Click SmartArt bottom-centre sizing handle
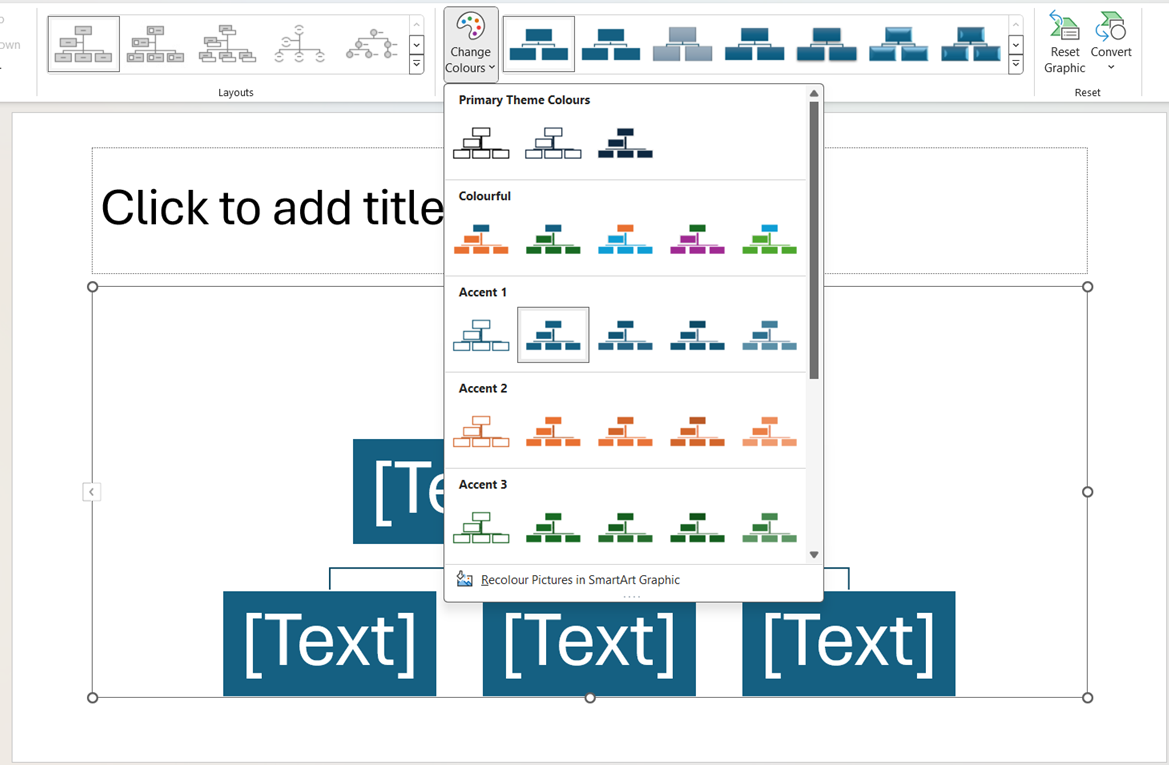Screen dimensions: 1169x765 pyautogui.click(x=590, y=698)
